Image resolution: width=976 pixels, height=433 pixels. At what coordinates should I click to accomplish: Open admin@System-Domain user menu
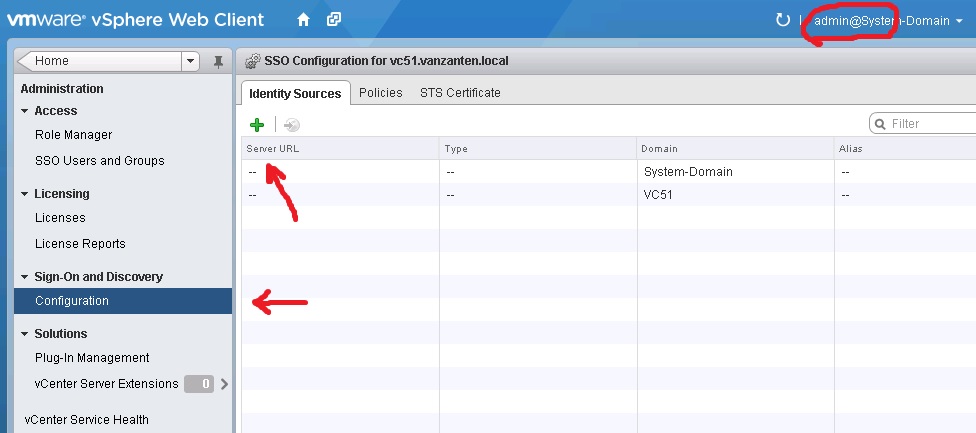click(890, 21)
